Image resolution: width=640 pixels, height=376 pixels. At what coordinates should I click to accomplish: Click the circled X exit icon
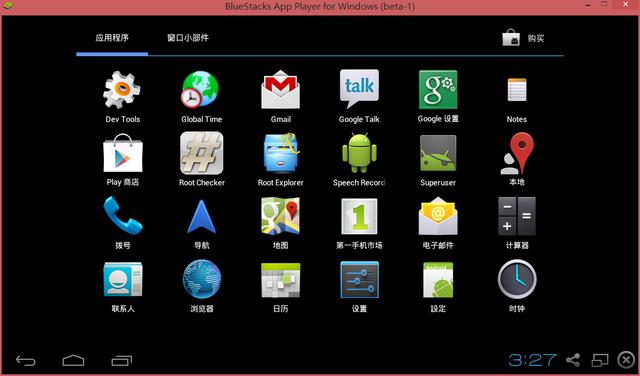coord(627,360)
